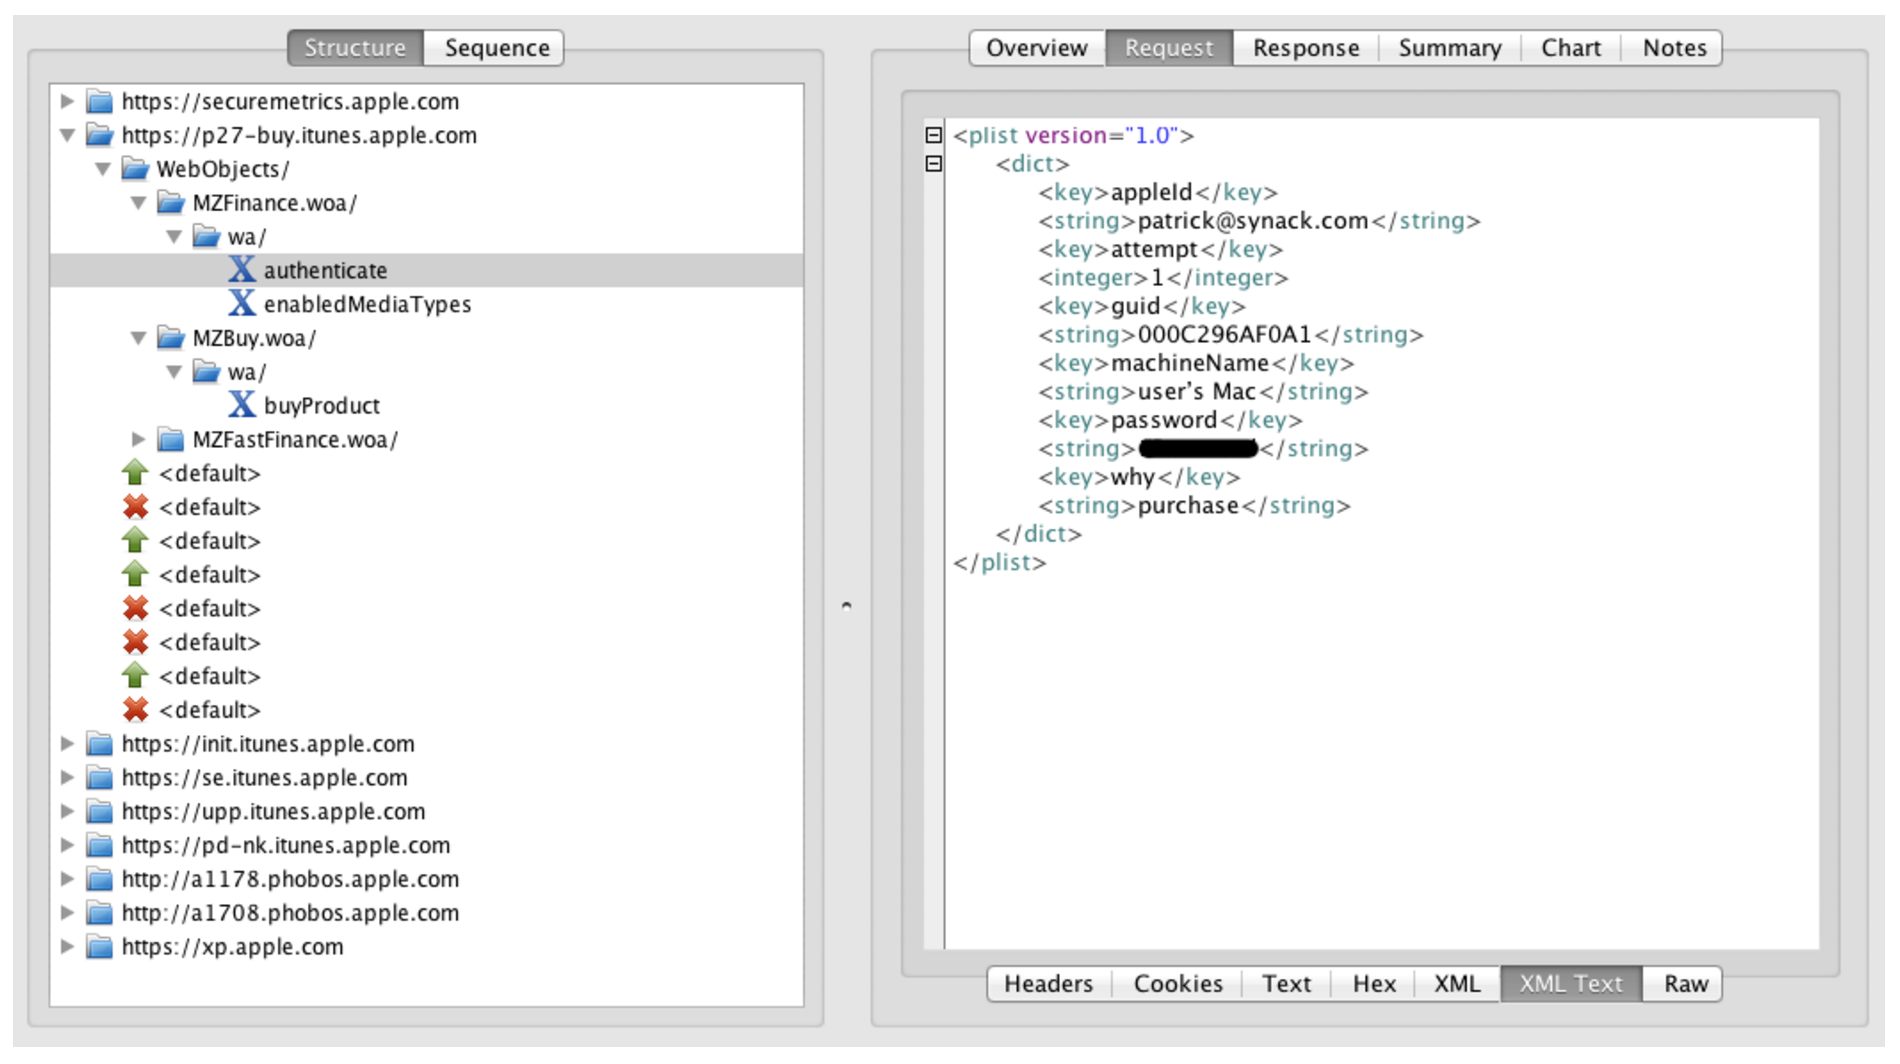Click the init.itunes.apple.com folder icon
This screenshot has width=1900, height=1064.
[99, 744]
